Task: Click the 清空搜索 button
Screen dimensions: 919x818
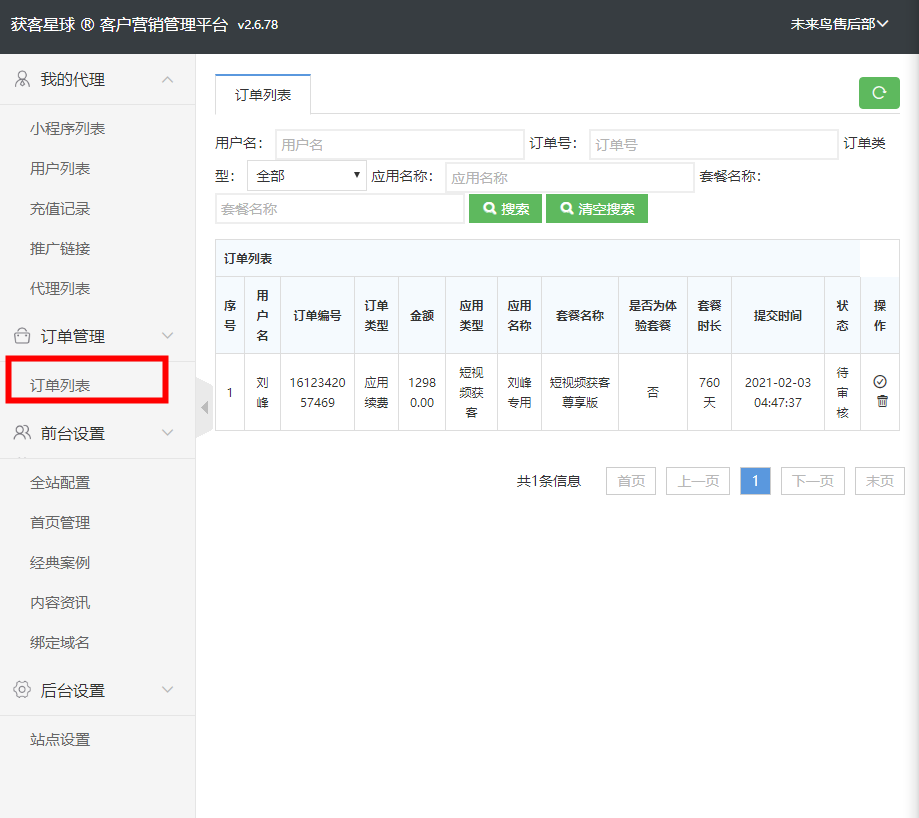Action: pos(597,209)
